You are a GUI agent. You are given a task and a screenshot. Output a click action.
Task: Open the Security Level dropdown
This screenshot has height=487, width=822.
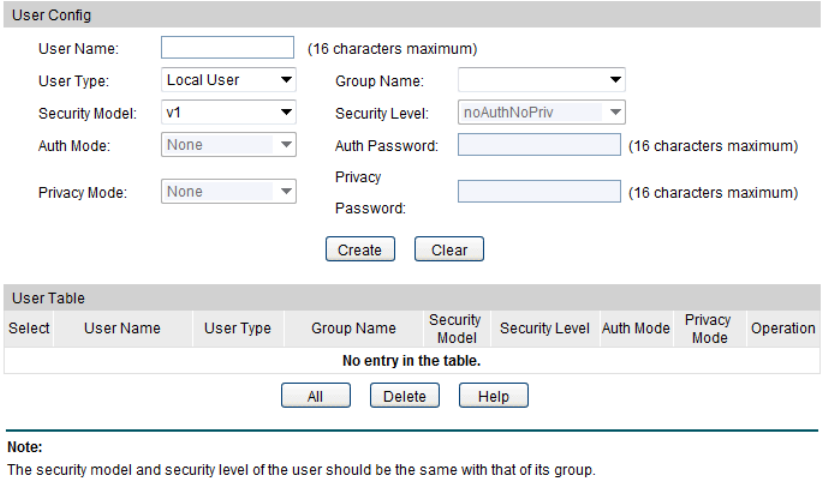[x=540, y=113]
